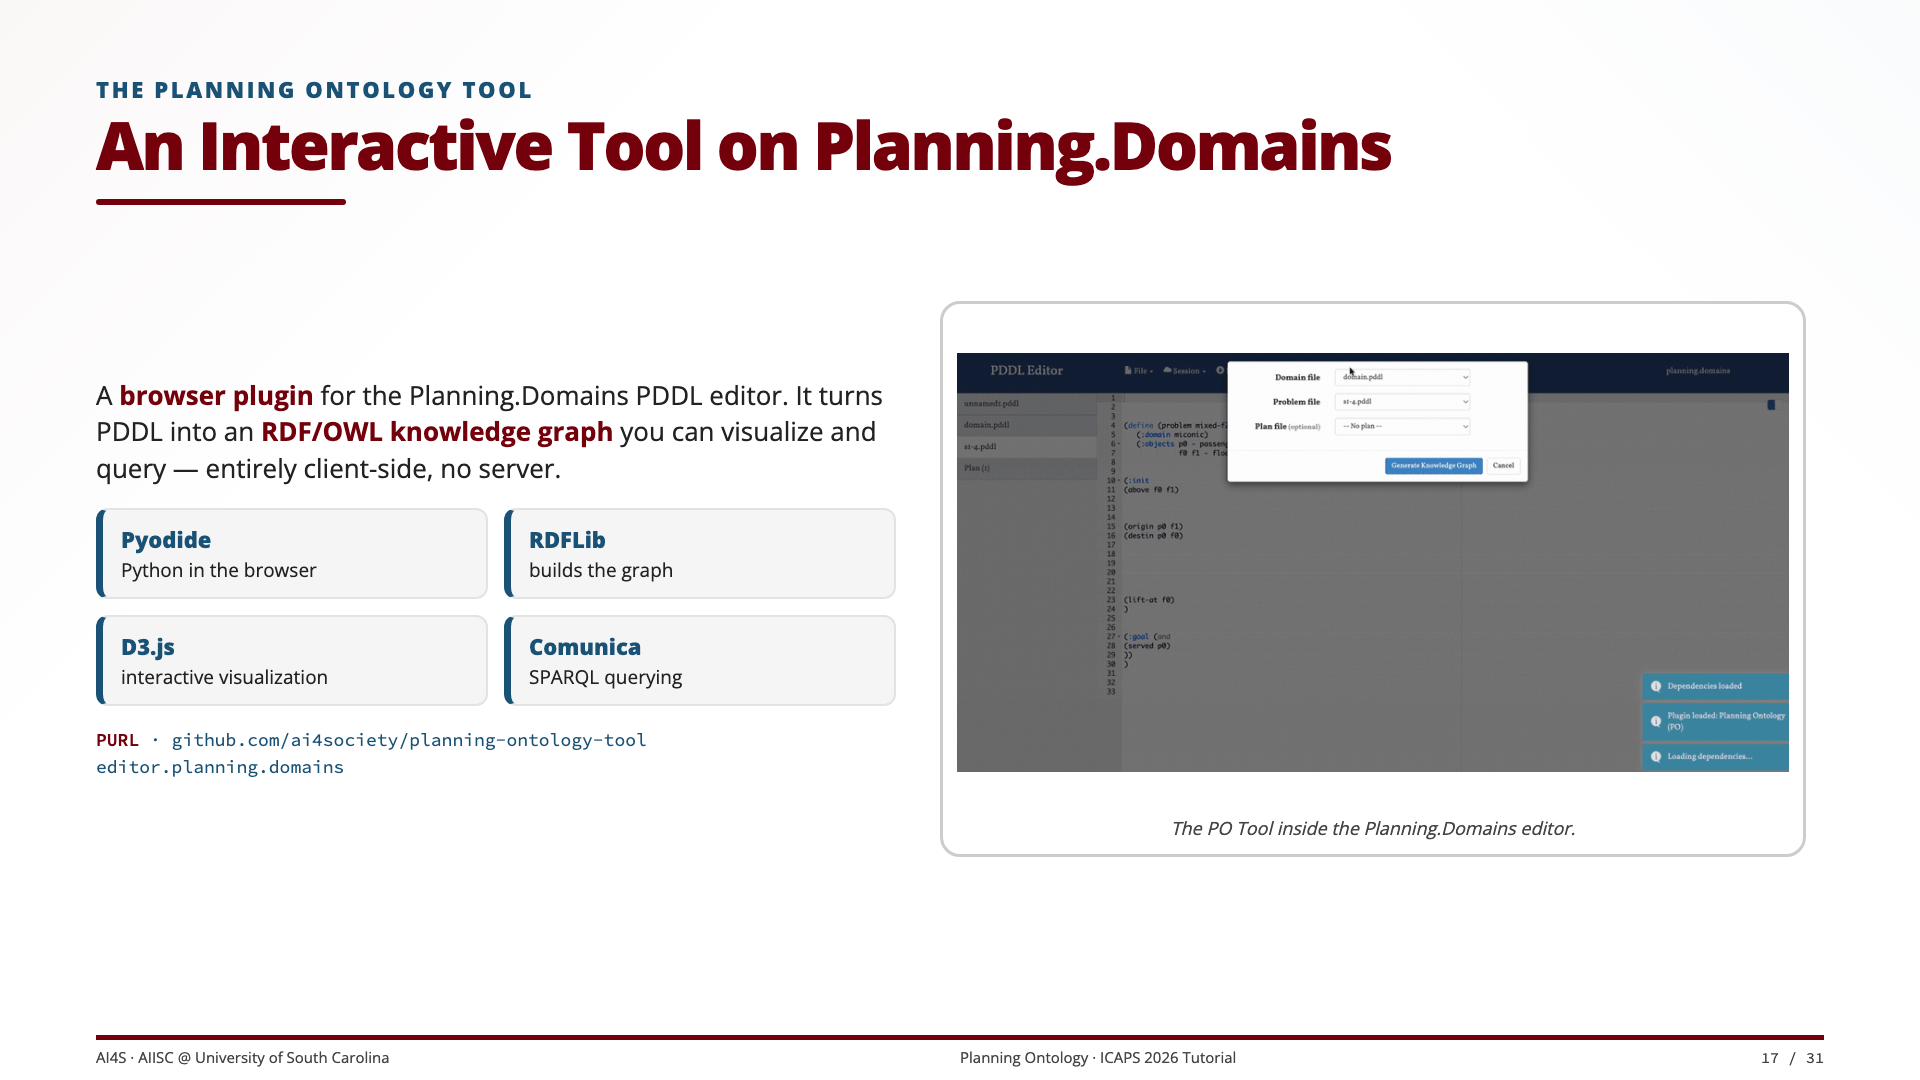Click the '(destin p0 f0)' code line
Viewport: 1920px width, 1080px height.
click(1153, 536)
